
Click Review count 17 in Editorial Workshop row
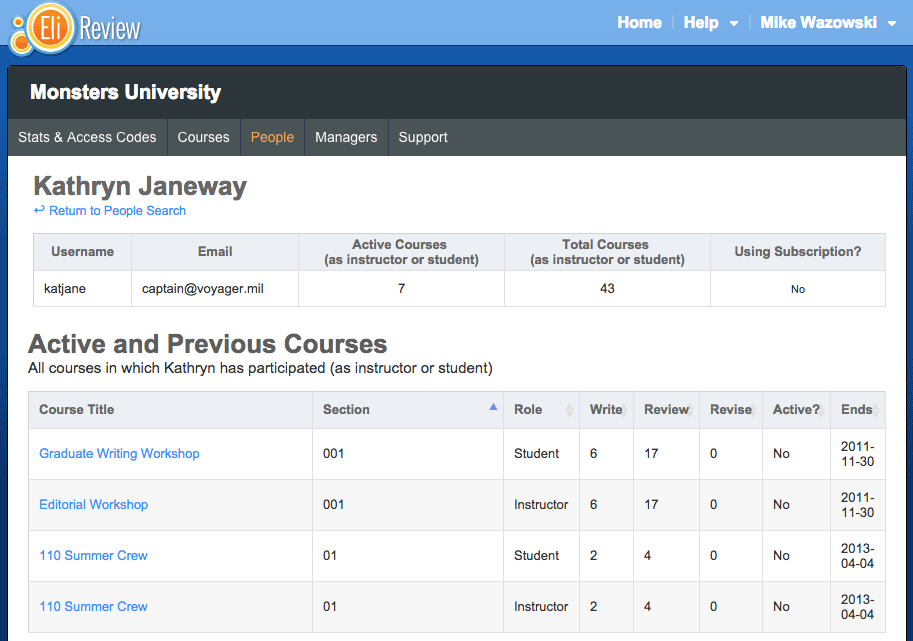coord(651,505)
